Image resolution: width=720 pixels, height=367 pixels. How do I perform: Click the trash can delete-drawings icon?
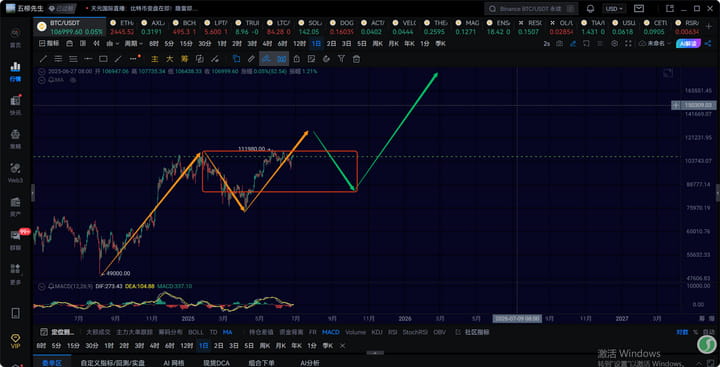tap(356, 59)
